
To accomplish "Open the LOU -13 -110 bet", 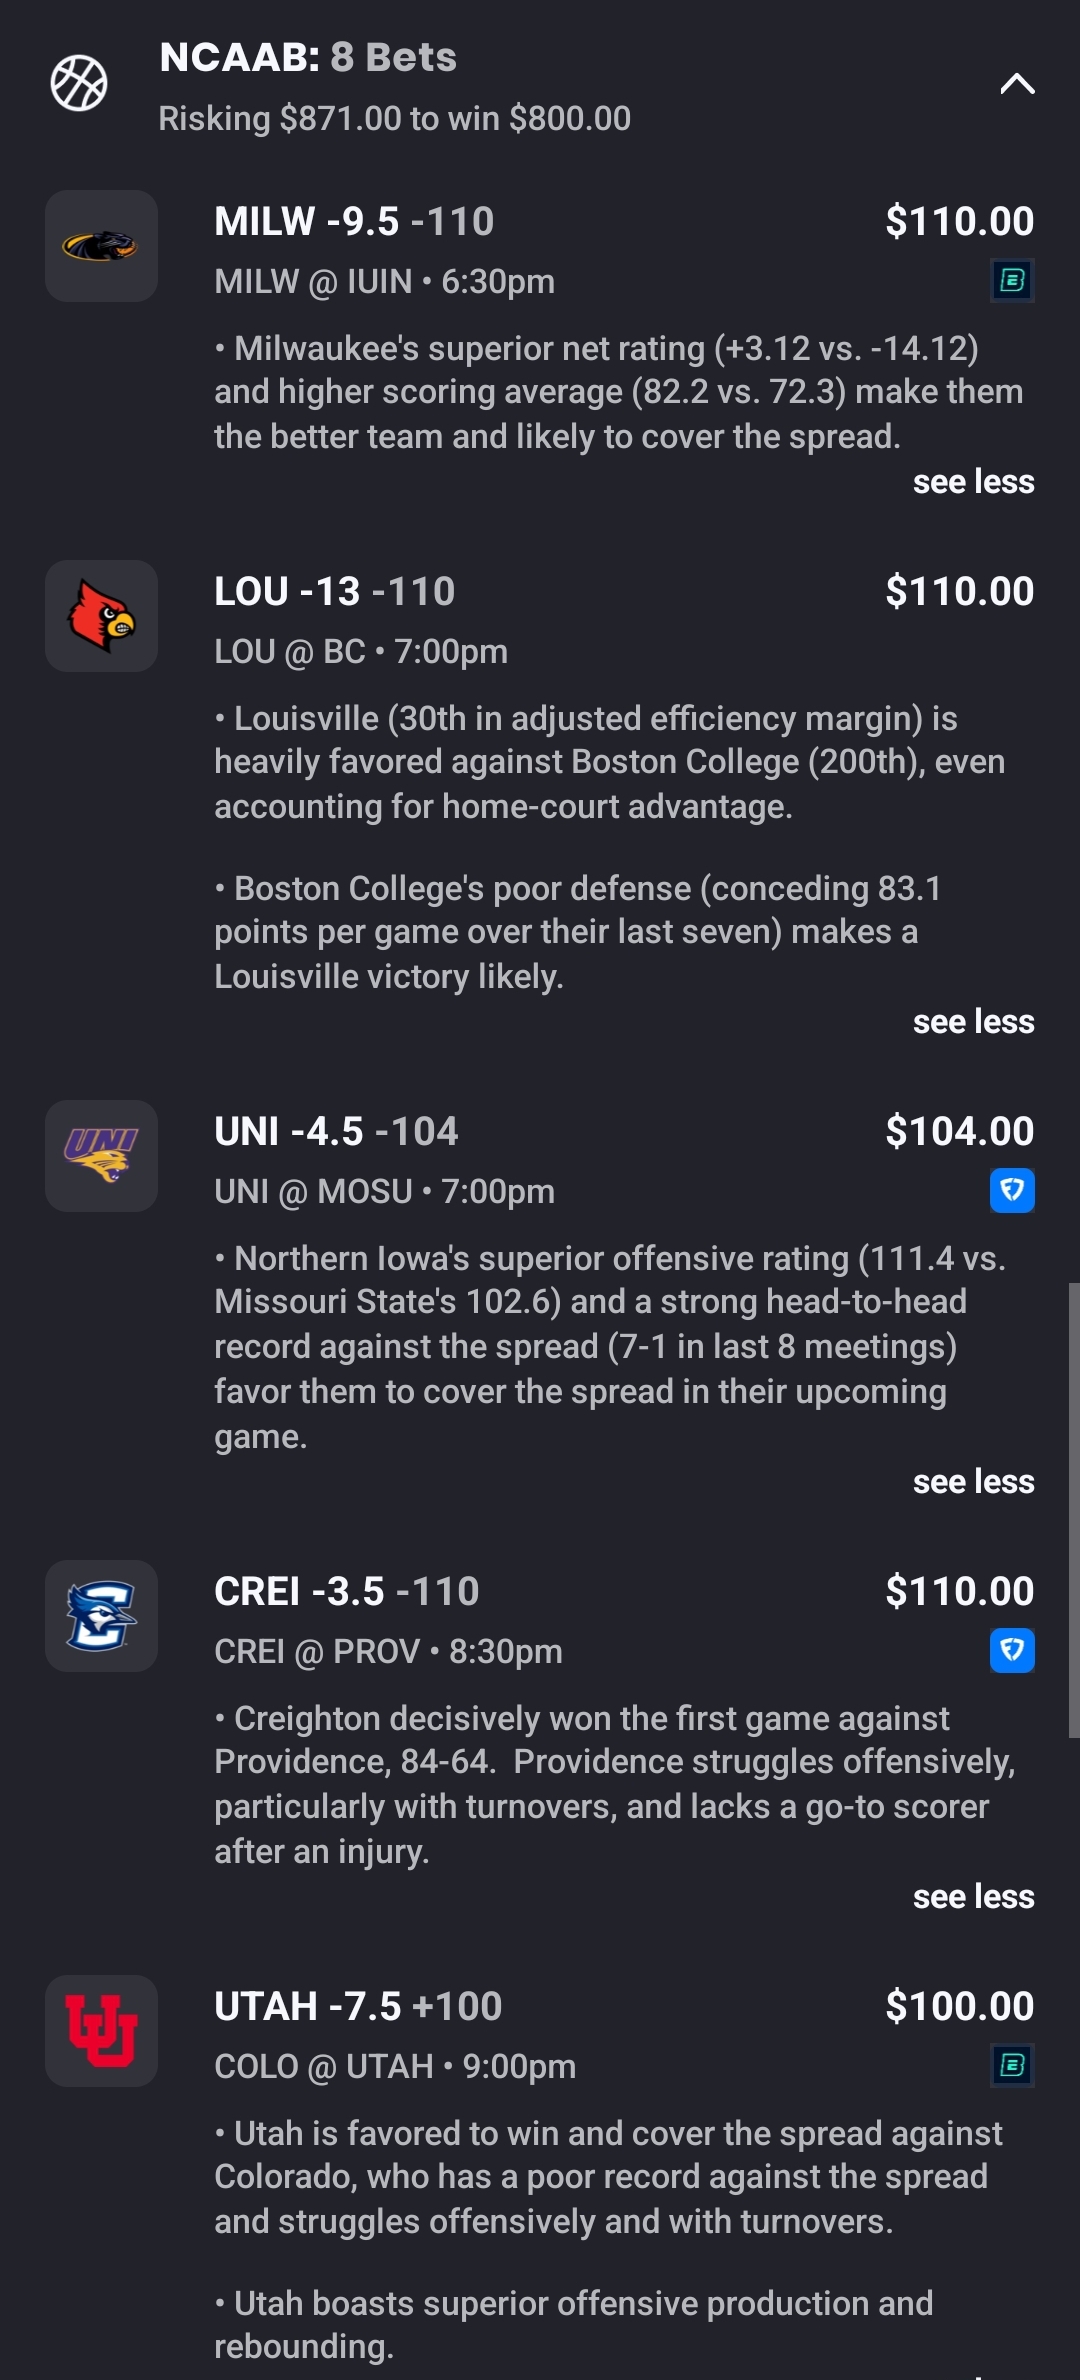I will (x=334, y=592).
